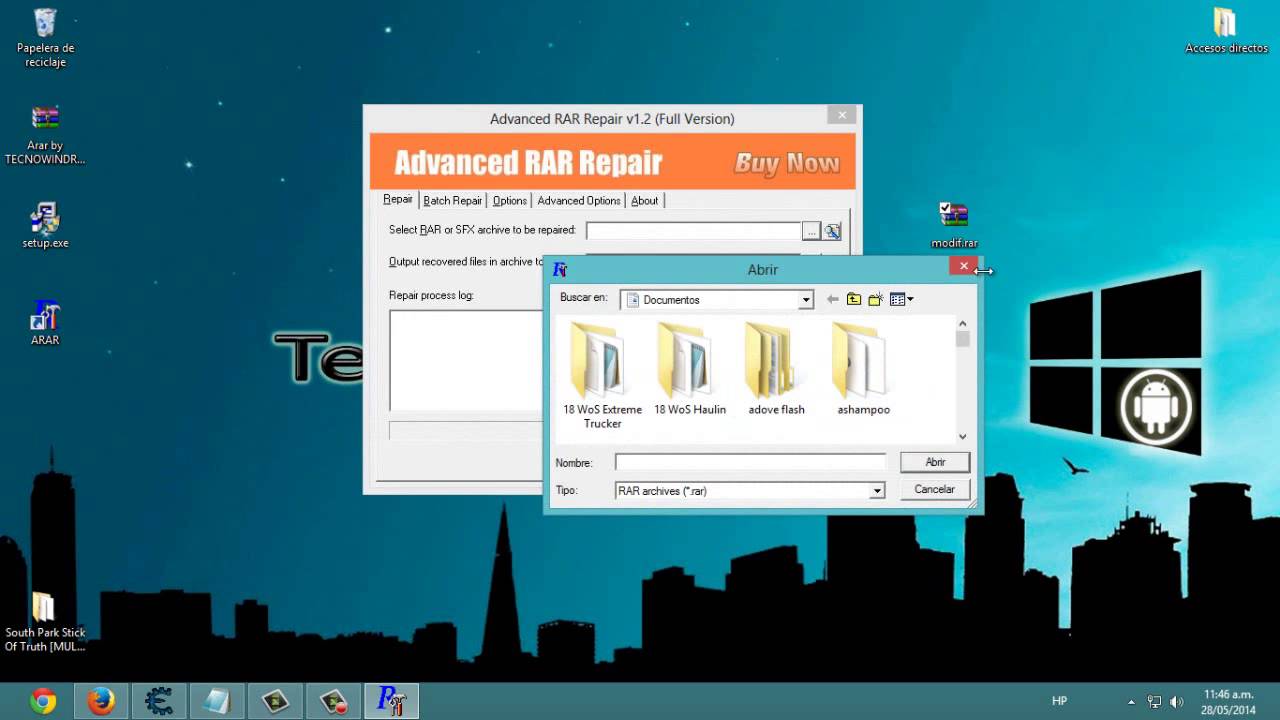Image resolution: width=1280 pixels, height=720 pixels.
Task: Switch to the Batch Repair tab
Action: pos(453,201)
